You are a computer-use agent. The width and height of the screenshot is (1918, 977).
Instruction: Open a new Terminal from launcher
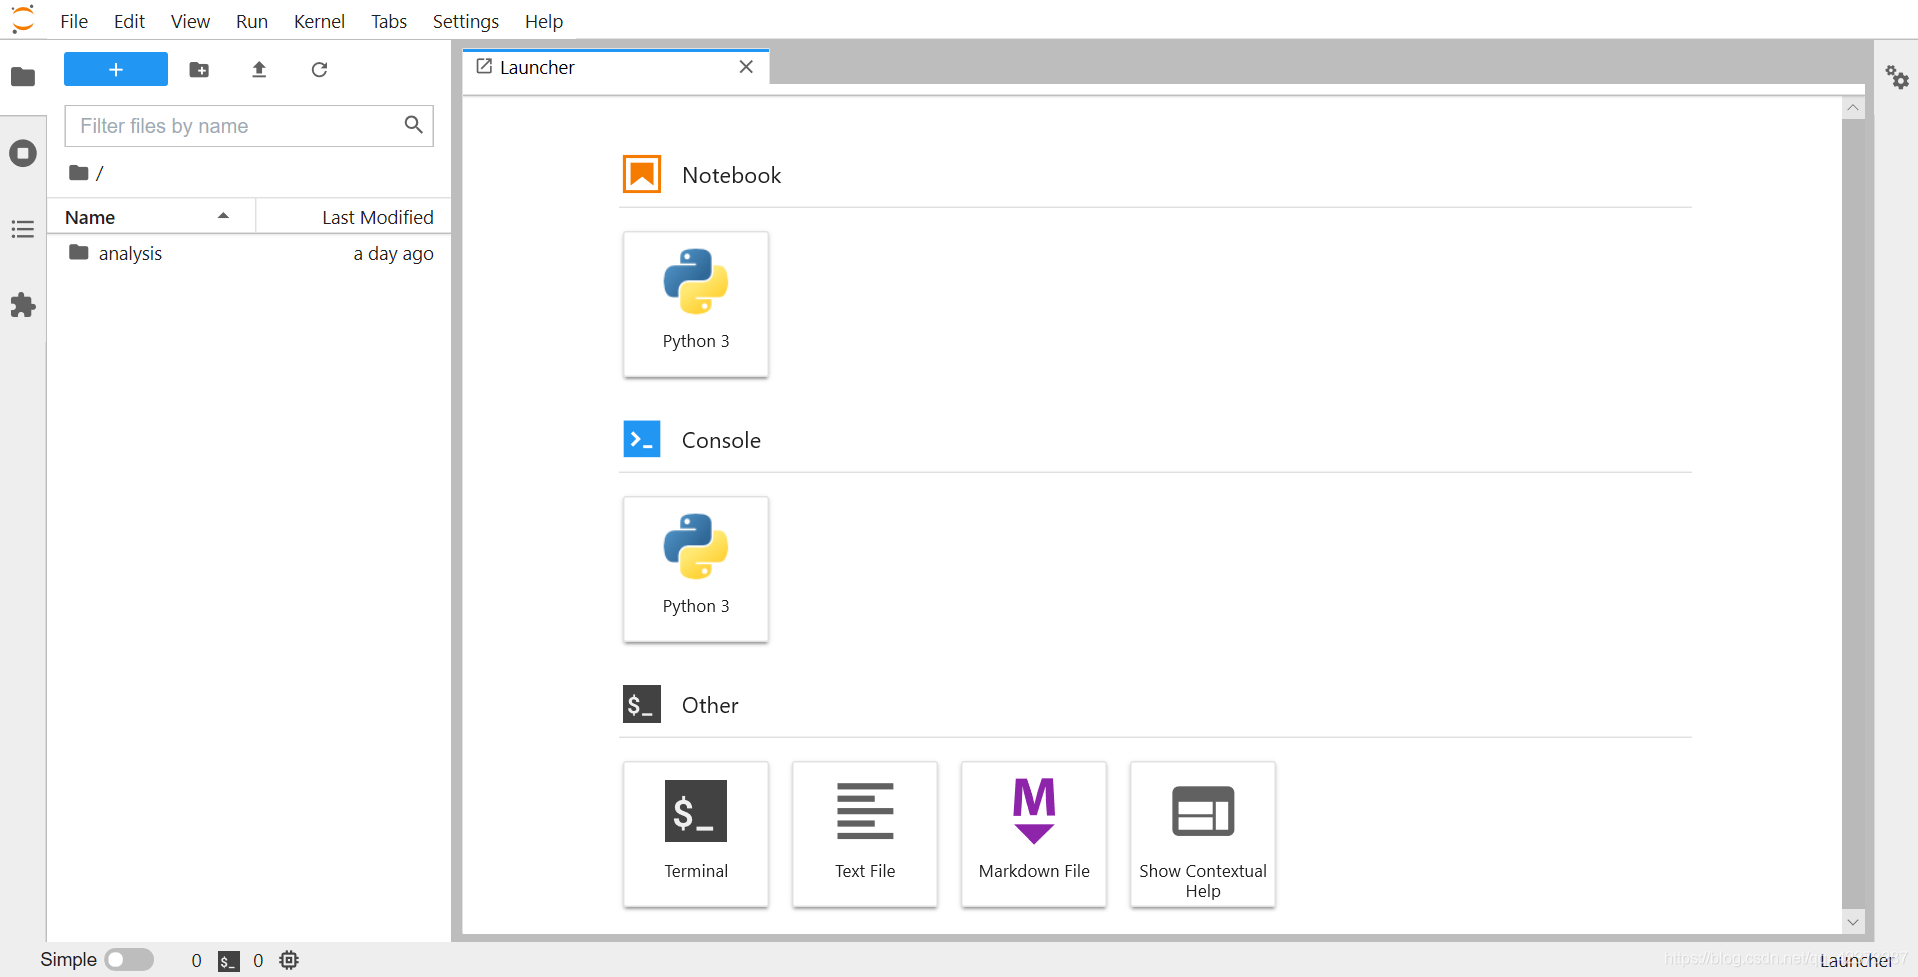(x=696, y=834)
